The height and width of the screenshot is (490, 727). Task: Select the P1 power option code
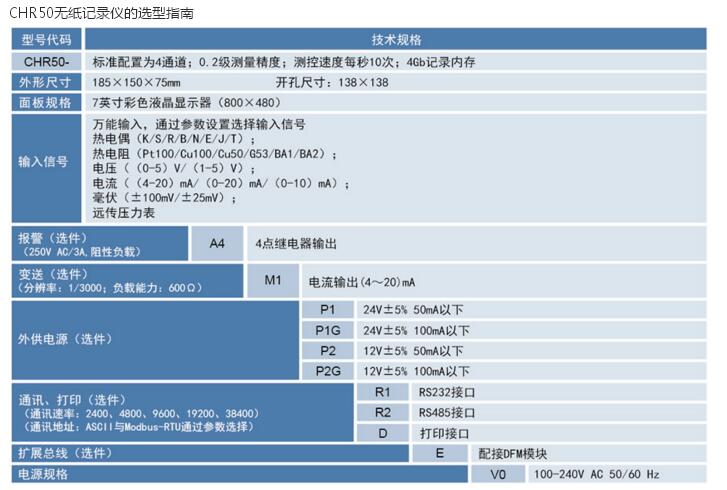pos(328,309)
